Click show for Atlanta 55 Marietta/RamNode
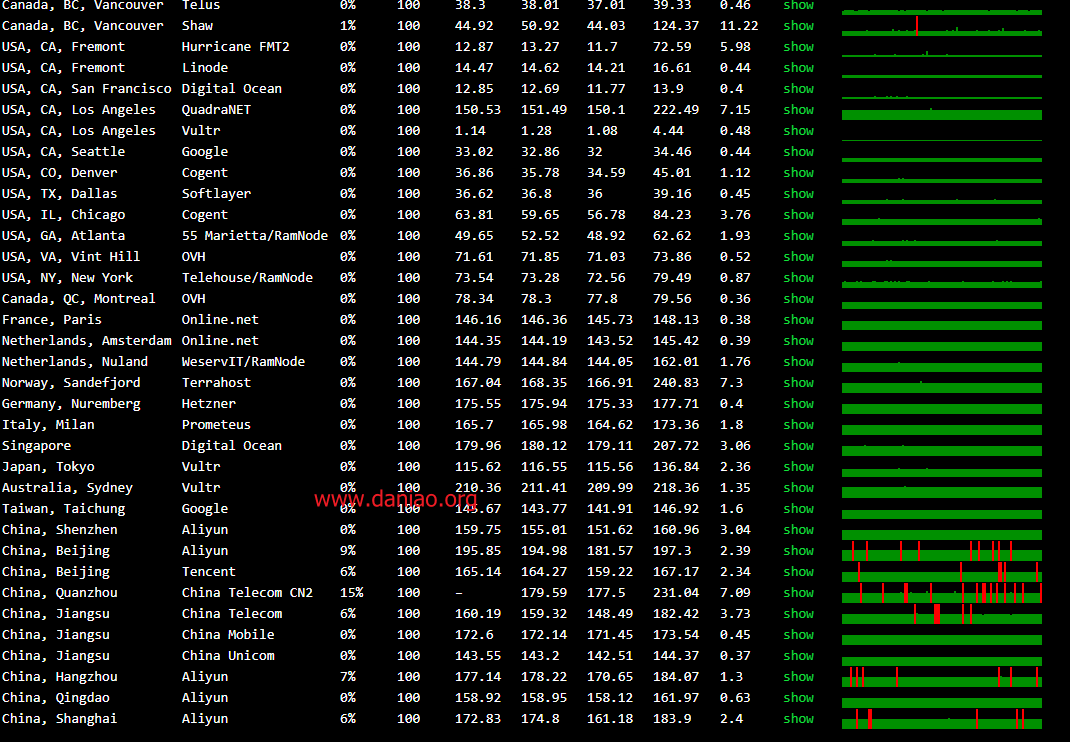The width and height of the screenshot is (1070, 742). coord(798,236)
